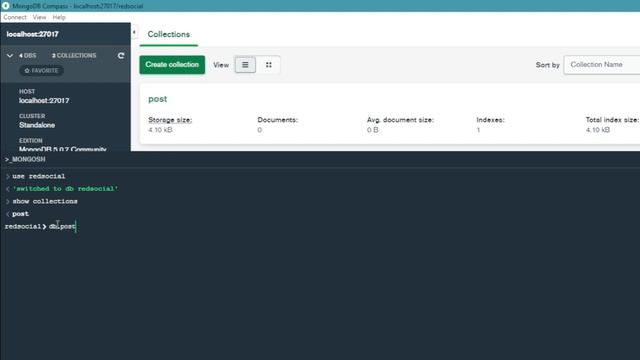Click the Indexes label
The height and width of the screenshot is (360, 640).
point(490,120)
